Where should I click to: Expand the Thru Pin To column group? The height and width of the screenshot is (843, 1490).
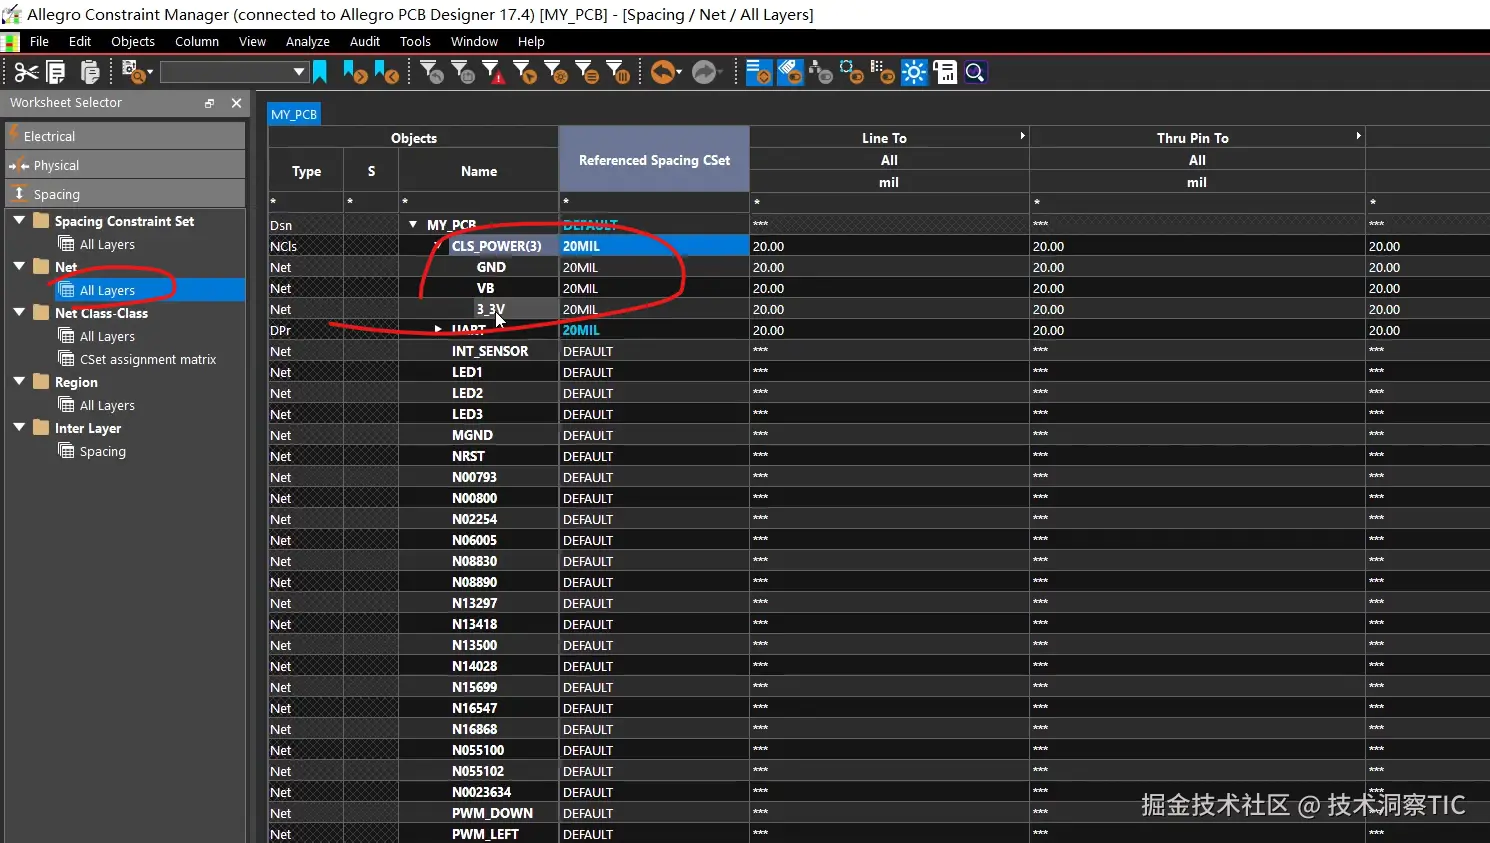[1358, 136]
